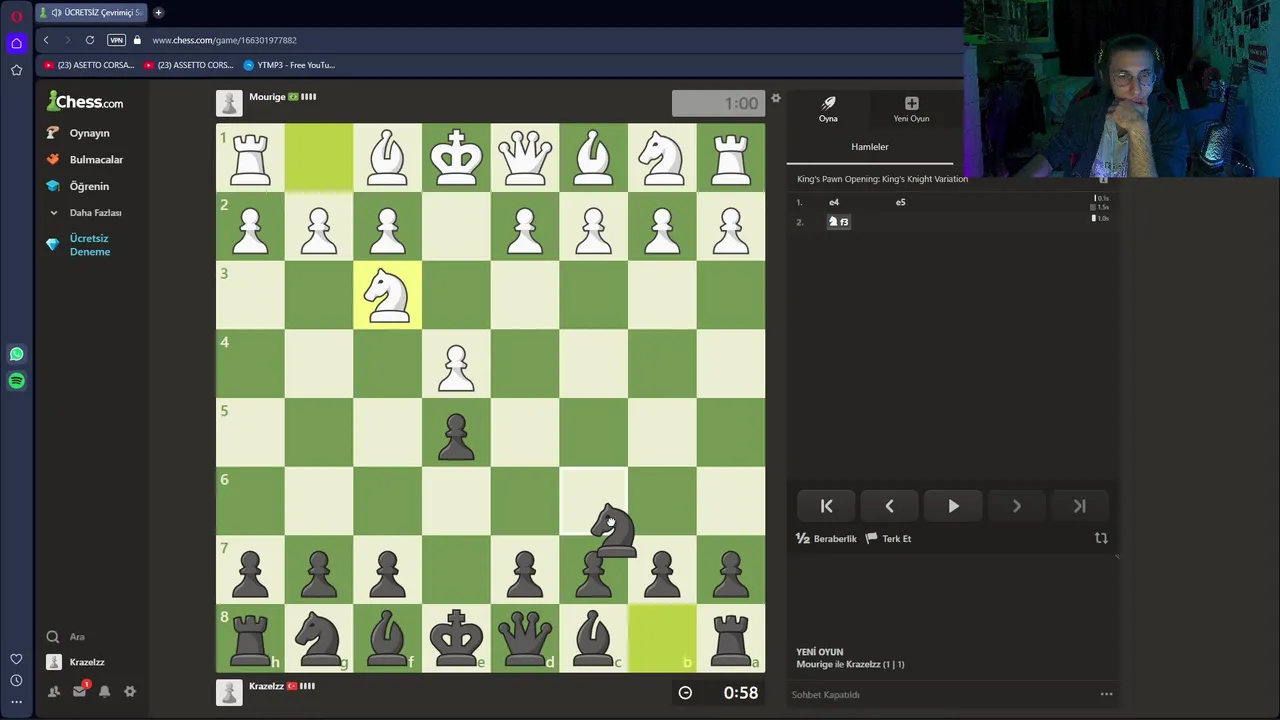The image size is (1280, 720).
Task: Open messages envelope with notification badge
Action: click(x=80, y=690)
